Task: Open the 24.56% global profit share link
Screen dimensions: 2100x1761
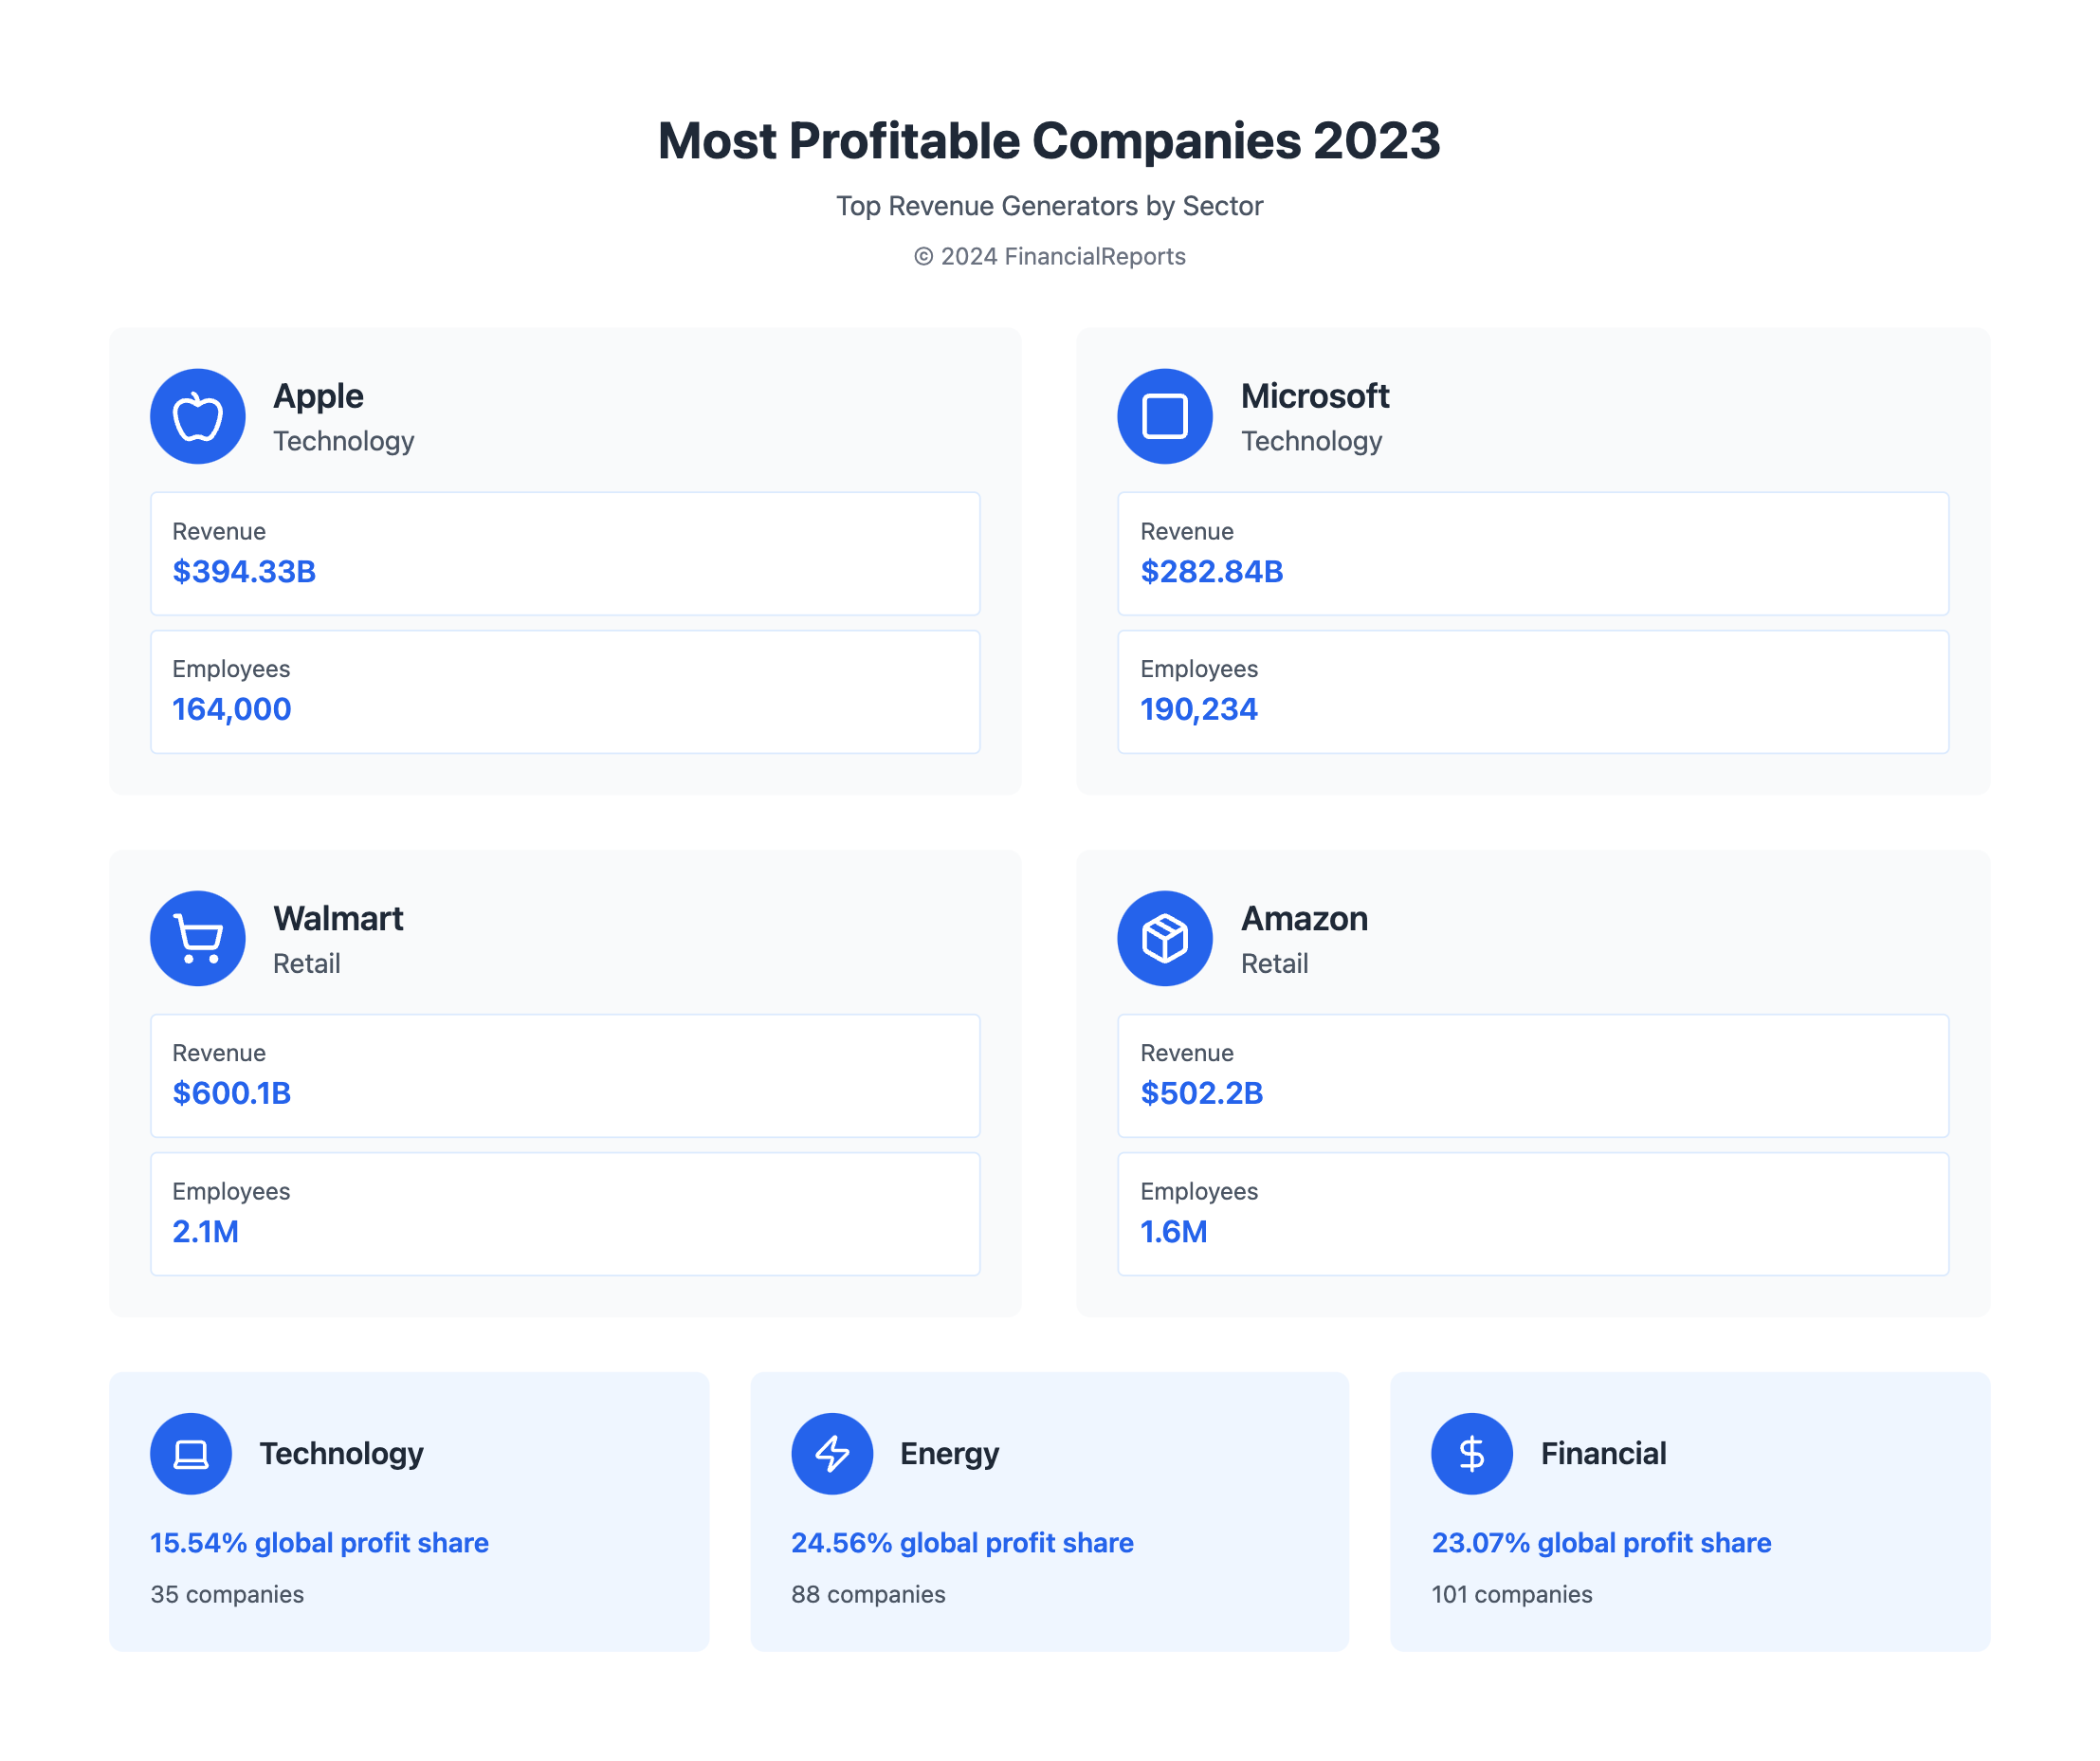Action: [962, 1542]
